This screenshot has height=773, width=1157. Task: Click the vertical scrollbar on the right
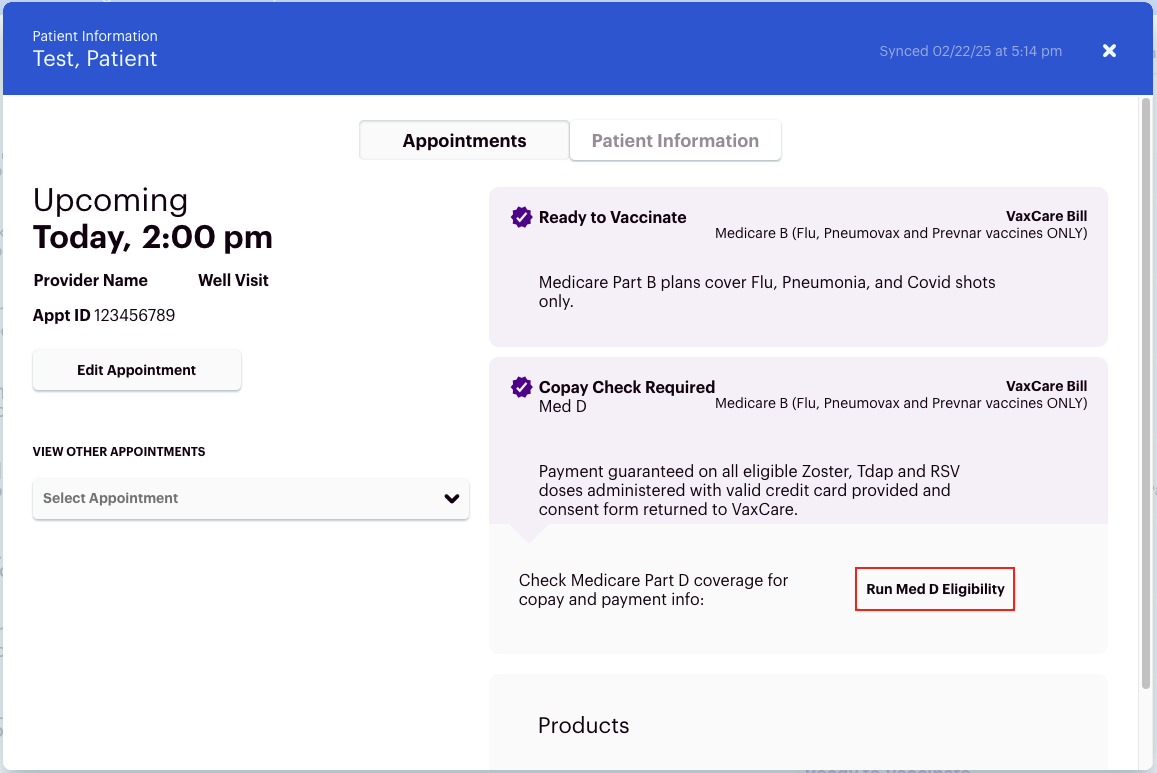(x=1146, y=390)
